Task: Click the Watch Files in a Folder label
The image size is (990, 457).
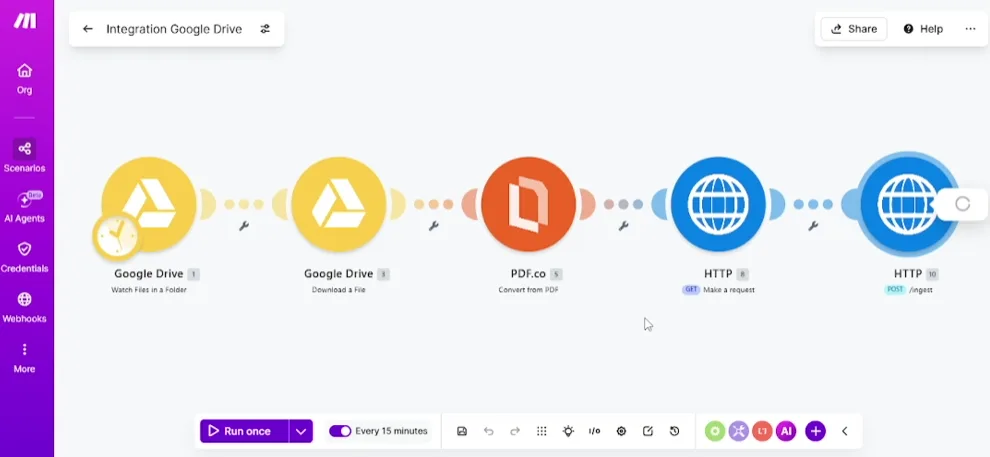Action: (149, 290)
